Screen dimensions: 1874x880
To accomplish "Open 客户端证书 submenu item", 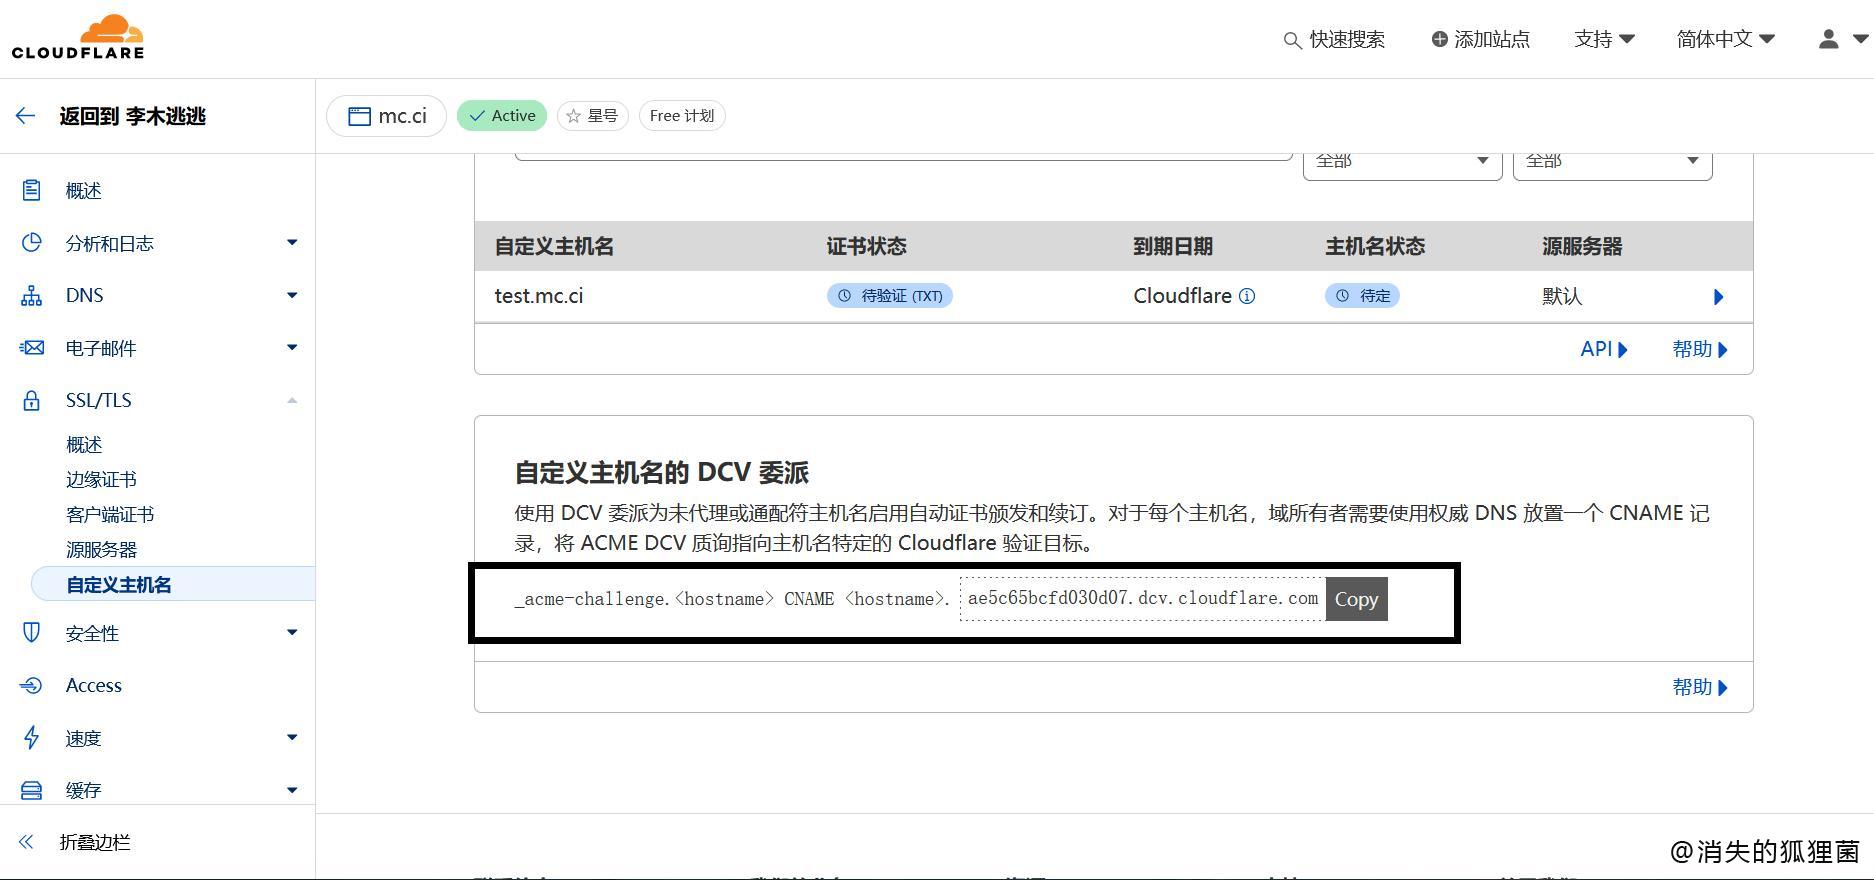I will click(110, 514).
